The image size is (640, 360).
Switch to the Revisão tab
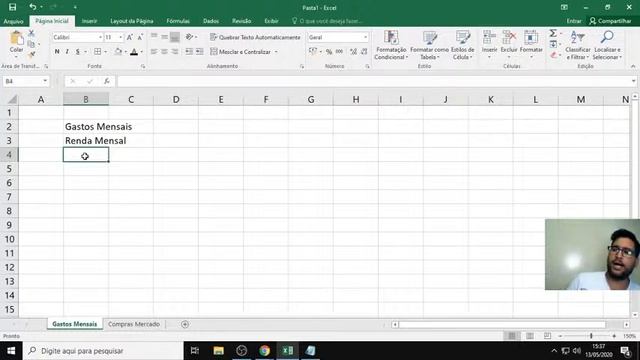pos(242,21)
